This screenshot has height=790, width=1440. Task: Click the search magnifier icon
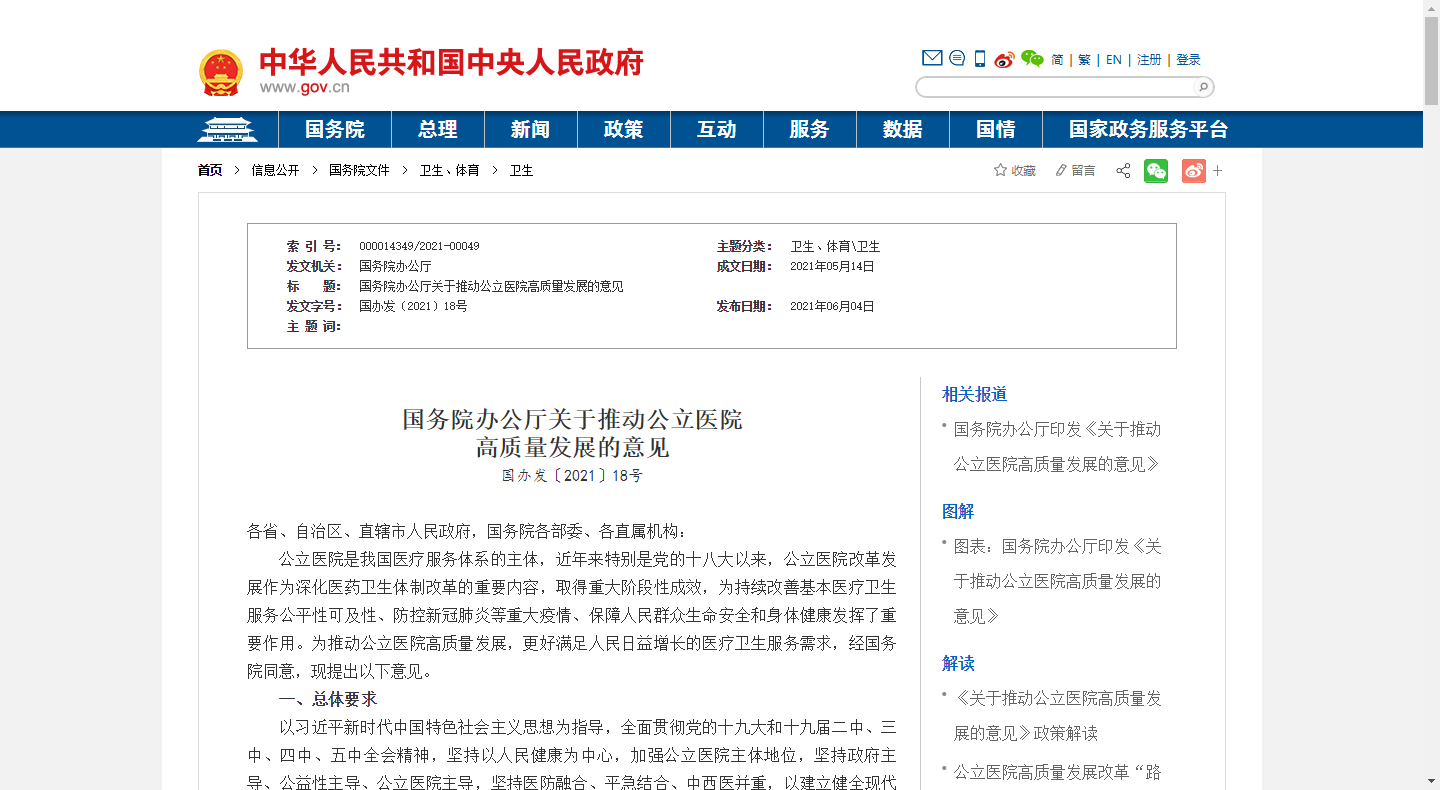[x=1203, y=87]
